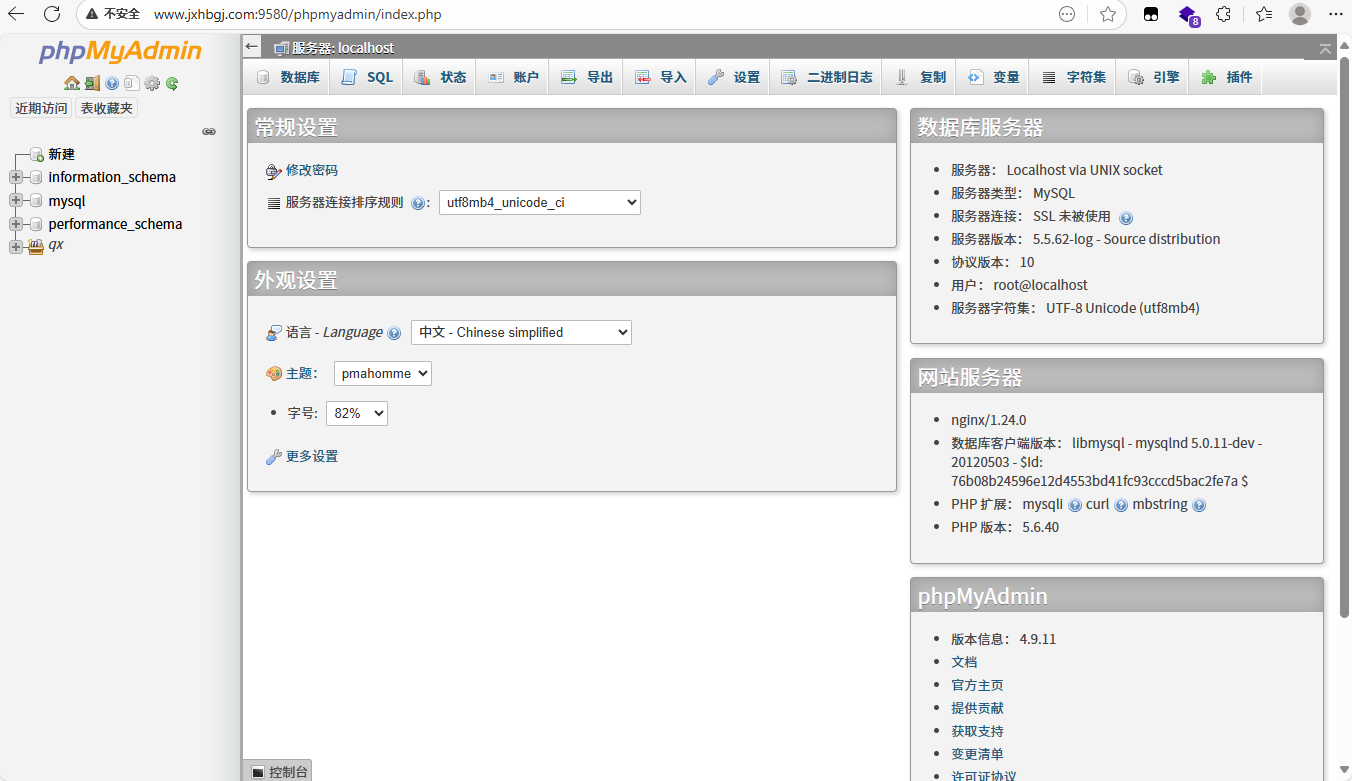Viewport: 1352px width, 781px height.
Task: Click the 修改密码 link
Action: point(312,170)
